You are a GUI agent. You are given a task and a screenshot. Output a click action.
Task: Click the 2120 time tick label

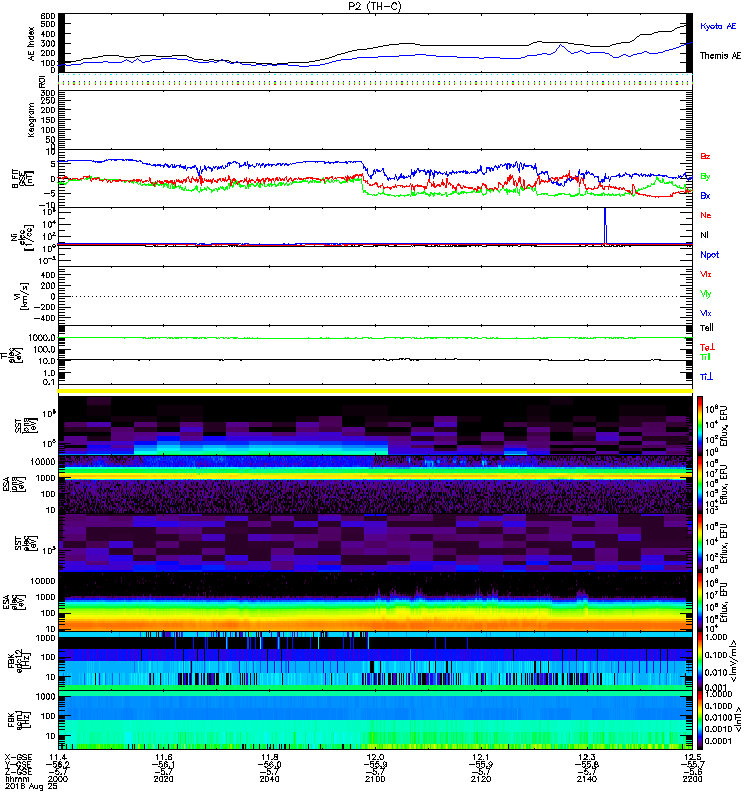pyautogui.click(x=481, y=779)
